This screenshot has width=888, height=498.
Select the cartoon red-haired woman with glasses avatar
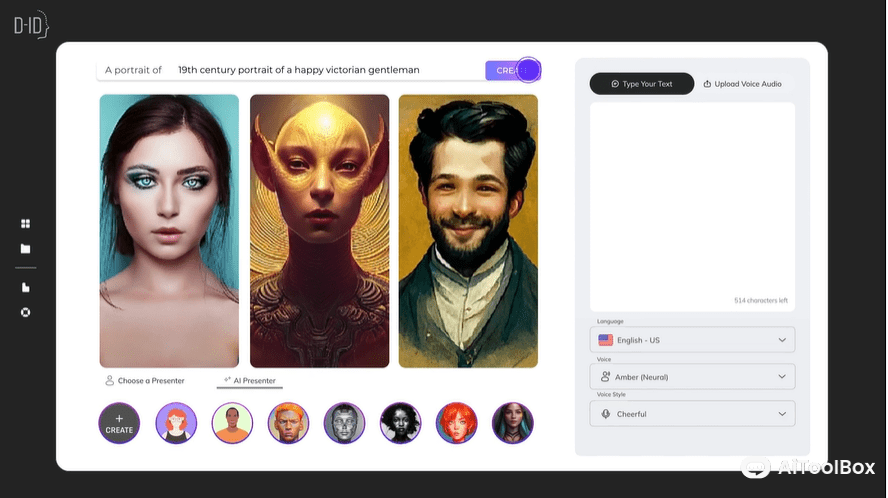click(176, 423)
